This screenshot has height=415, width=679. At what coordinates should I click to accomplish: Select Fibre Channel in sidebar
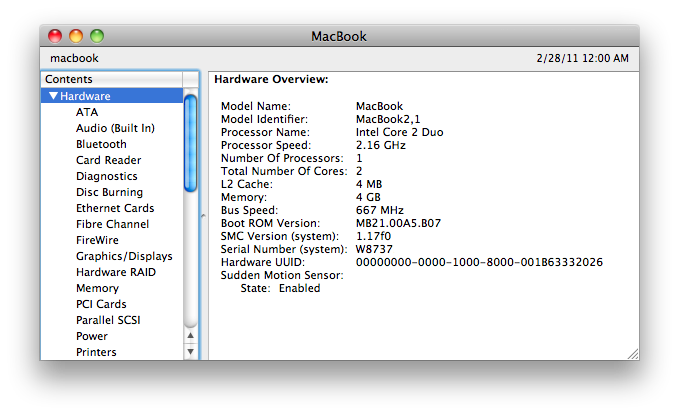click(x=113, y=224)
